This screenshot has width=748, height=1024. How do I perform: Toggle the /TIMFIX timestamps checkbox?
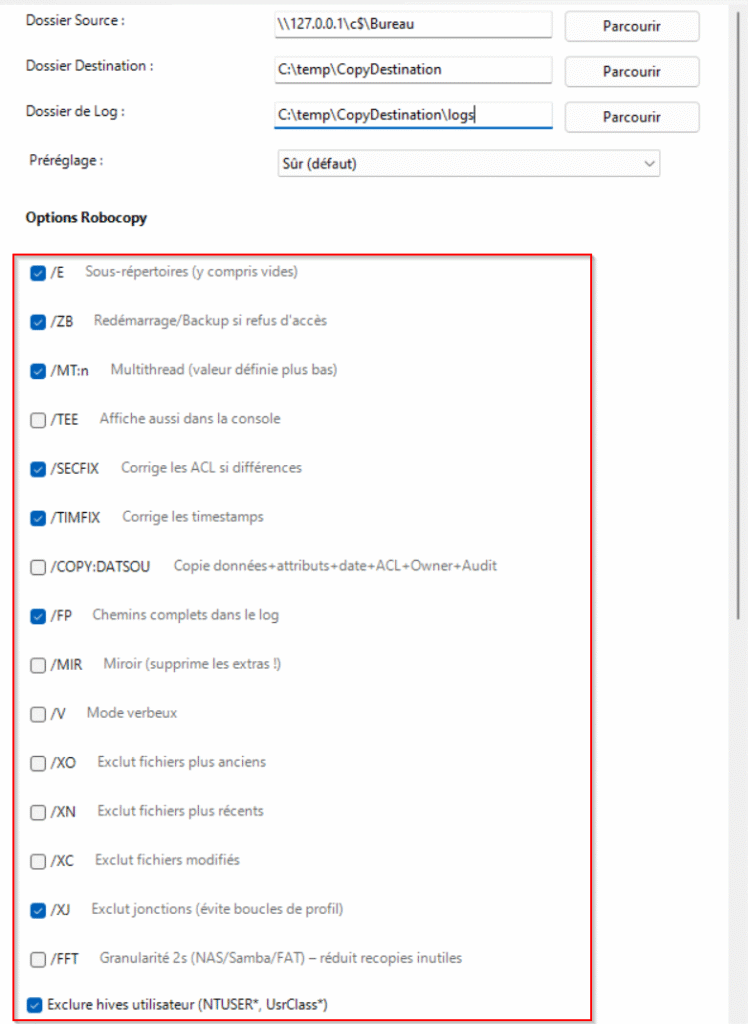coord(38,518)
